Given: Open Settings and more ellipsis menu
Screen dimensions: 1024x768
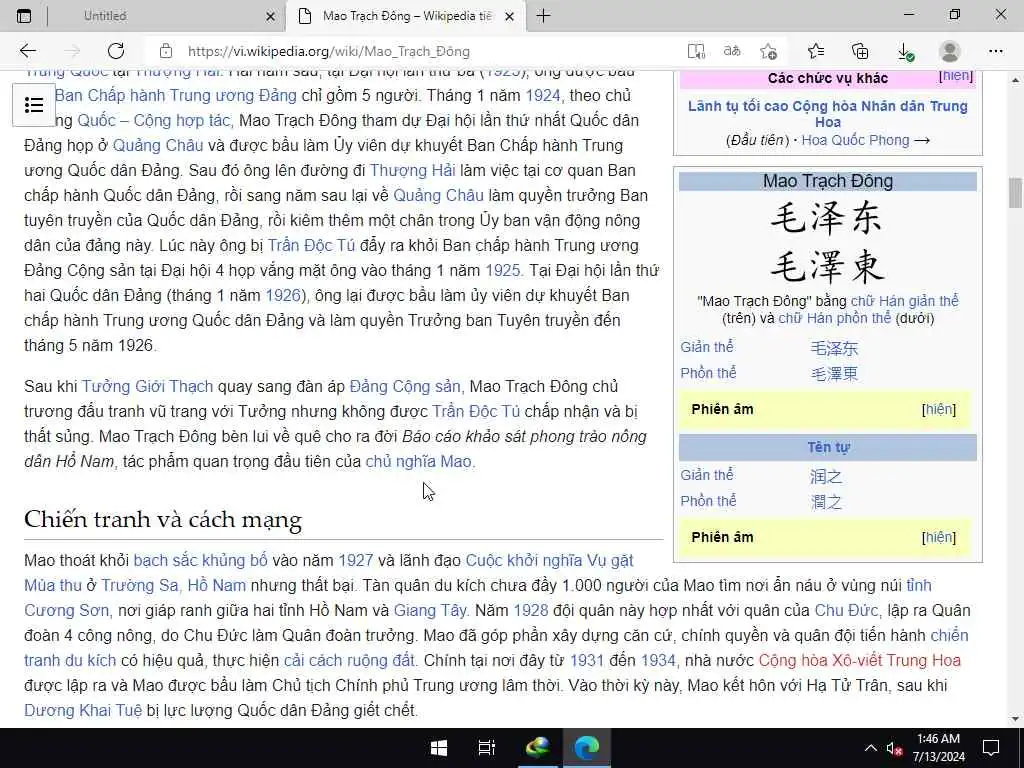Looking at the screenshot, I should (x=995, y=51).
